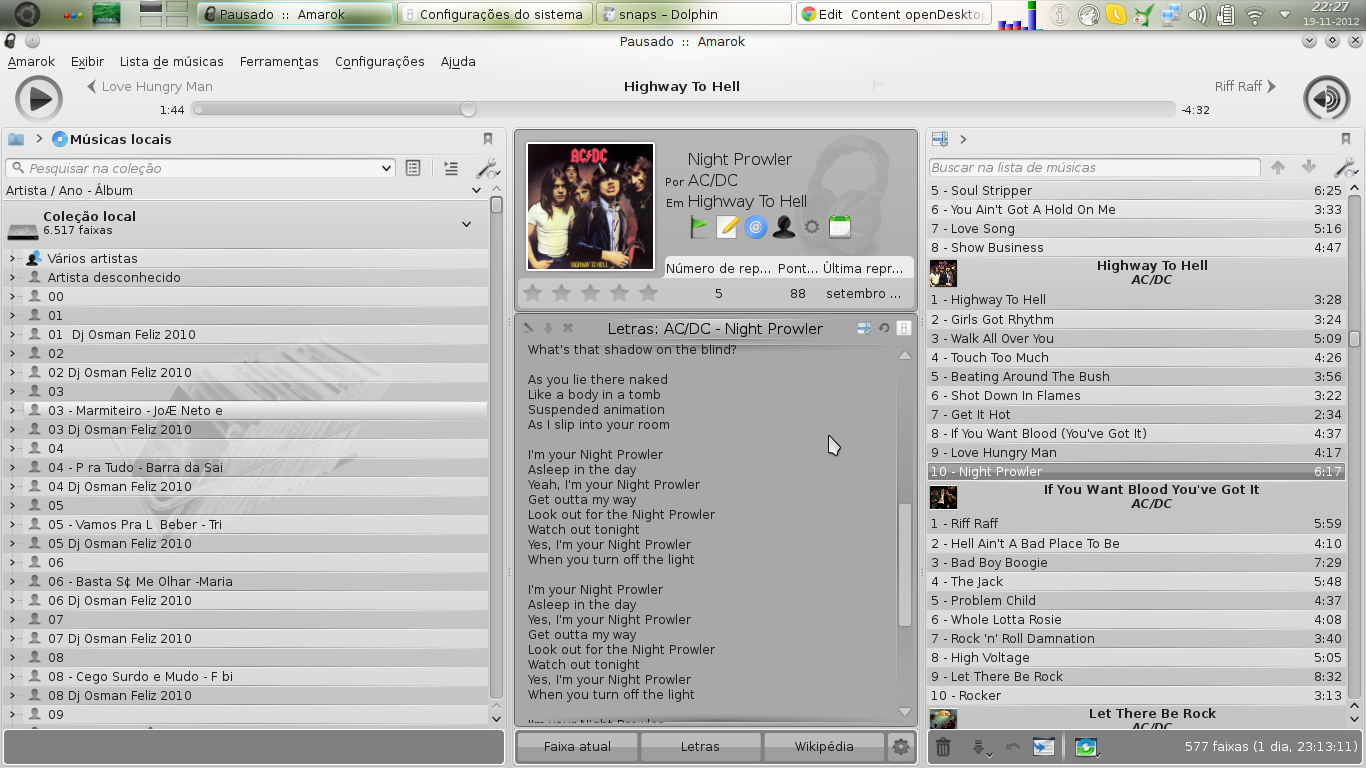Viewport: 1366px width, 768px height.
Task: Set rating to the third star
Action: pyautogui.click(x=591, y=293)
